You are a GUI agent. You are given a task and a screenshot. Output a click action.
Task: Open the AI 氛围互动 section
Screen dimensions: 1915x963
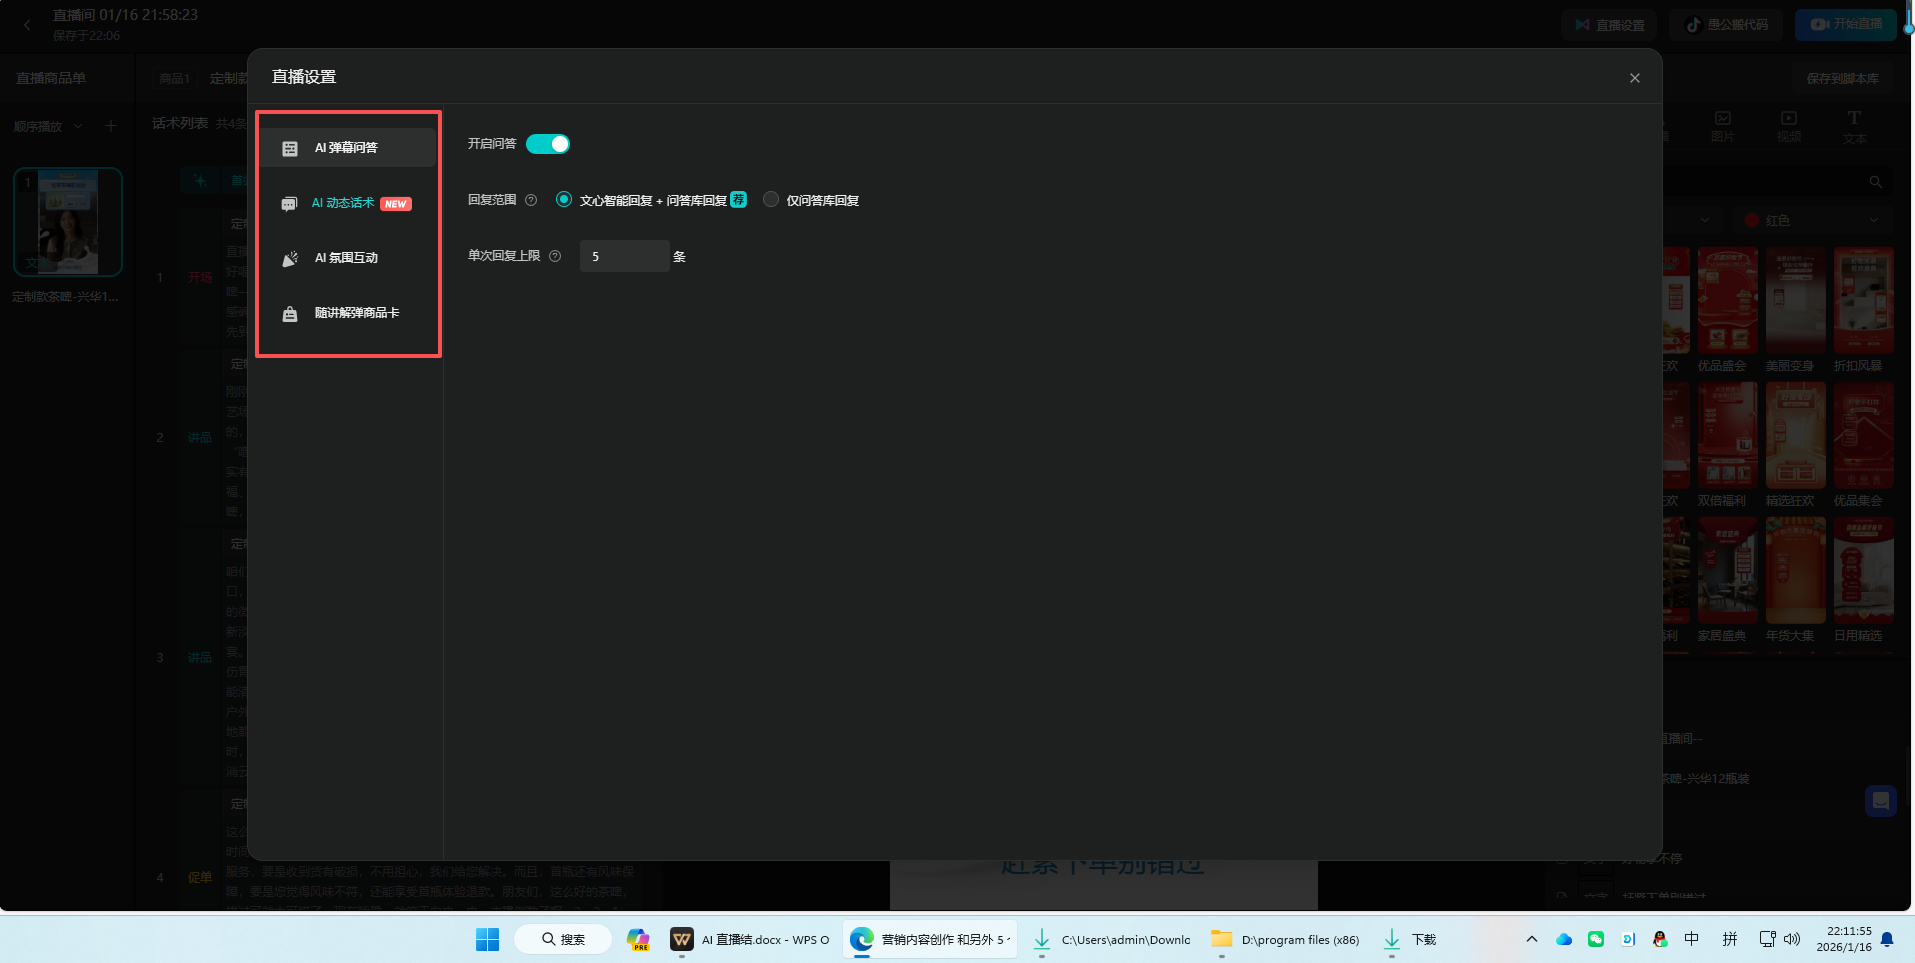[x=347, y=258]
